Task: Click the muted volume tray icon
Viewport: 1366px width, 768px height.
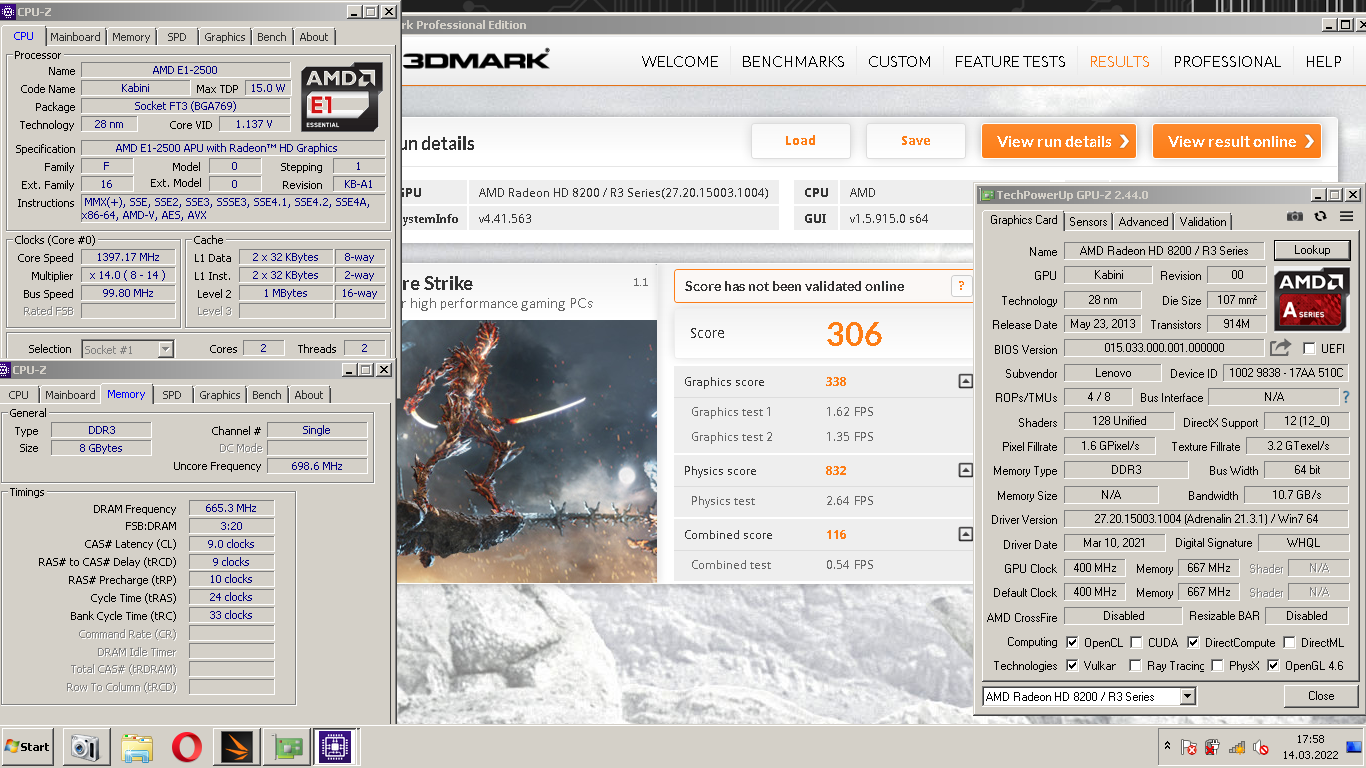Action: [1262, 747]
